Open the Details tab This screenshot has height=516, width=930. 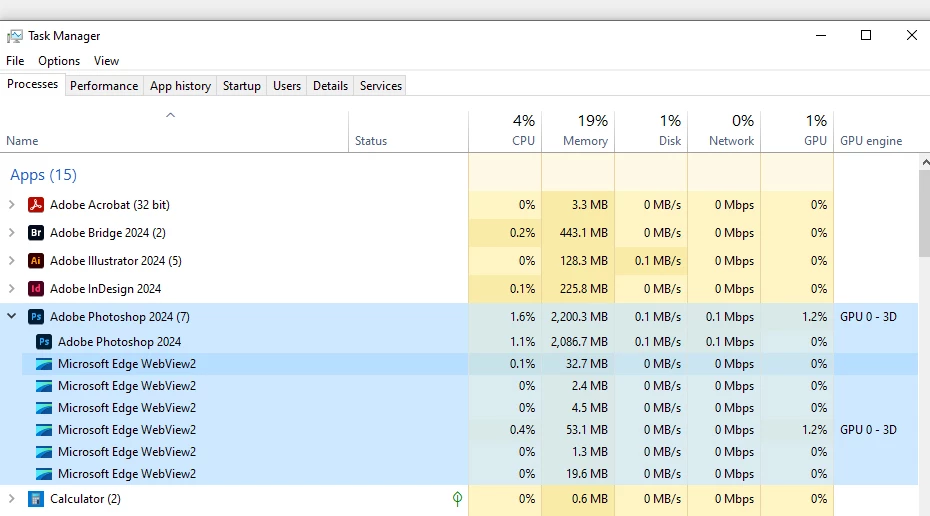(x=330, y=86)
